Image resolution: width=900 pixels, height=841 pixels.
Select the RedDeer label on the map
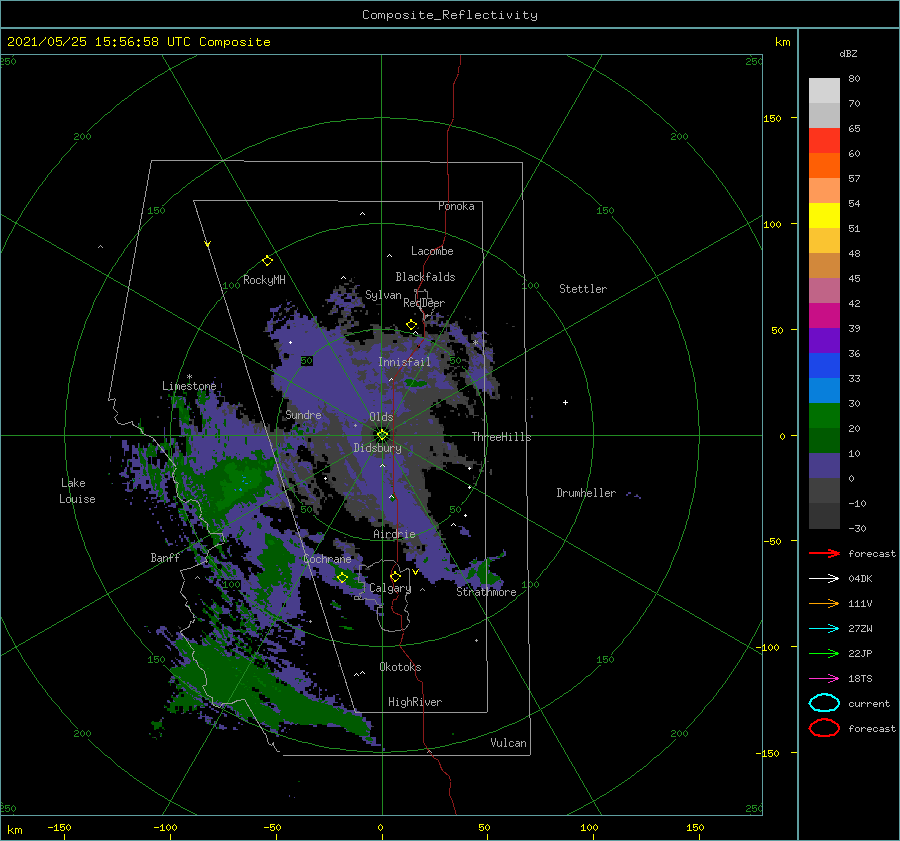pos(424,303)
